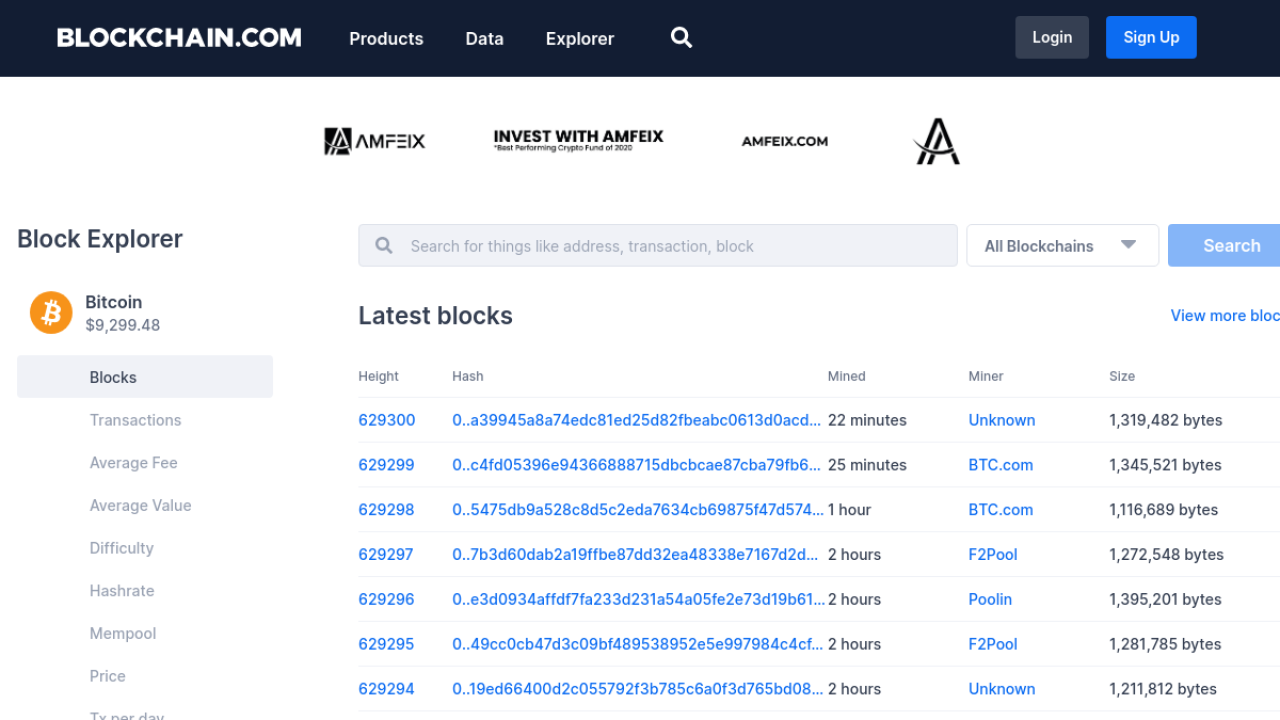Select Transactions in the sidebar

[x=136, y=420]
